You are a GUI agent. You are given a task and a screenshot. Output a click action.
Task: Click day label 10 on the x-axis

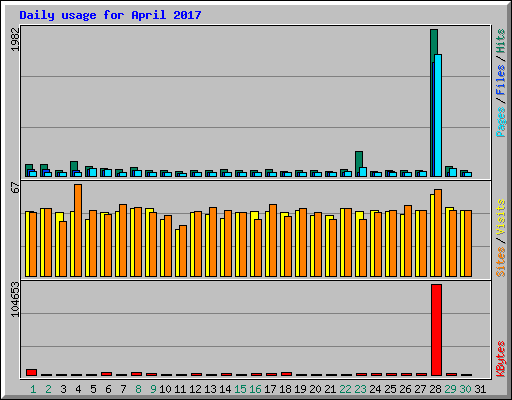[x=165, y=389]
